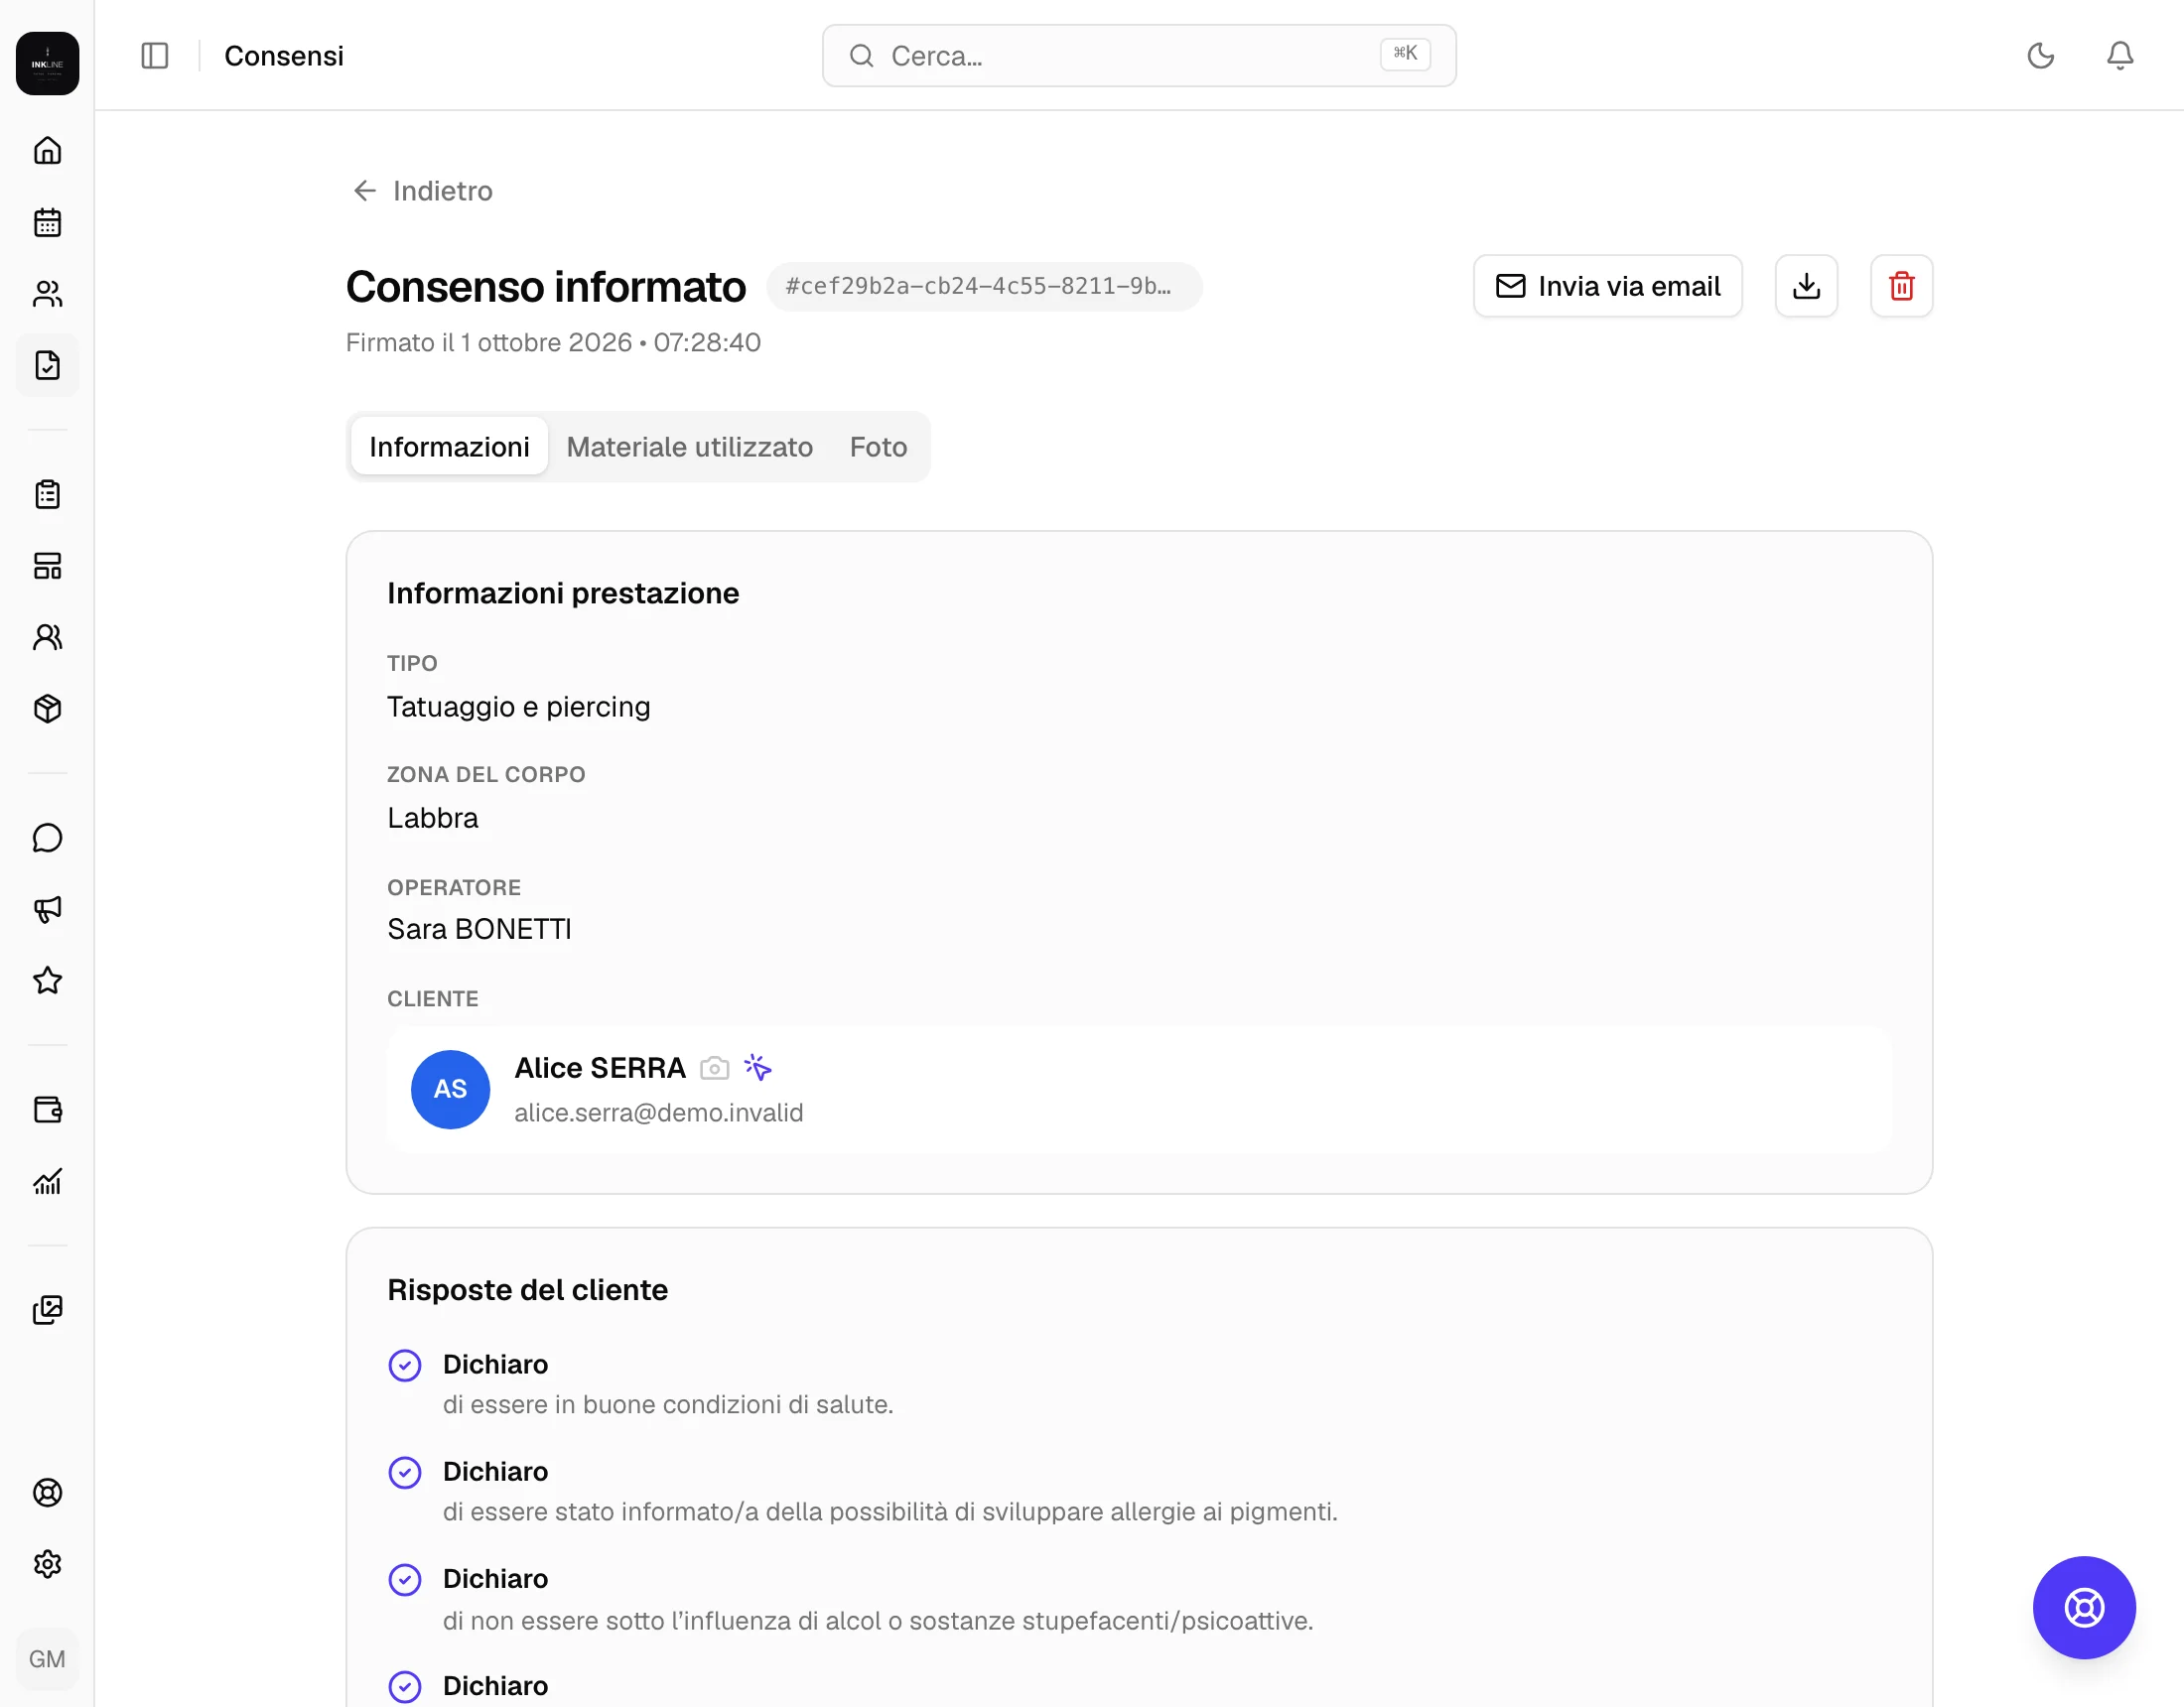Viewport: 2184px width, 1707px height.
Task: Delete the consent with red trash icon
Action: click(x=1901, y=286)
